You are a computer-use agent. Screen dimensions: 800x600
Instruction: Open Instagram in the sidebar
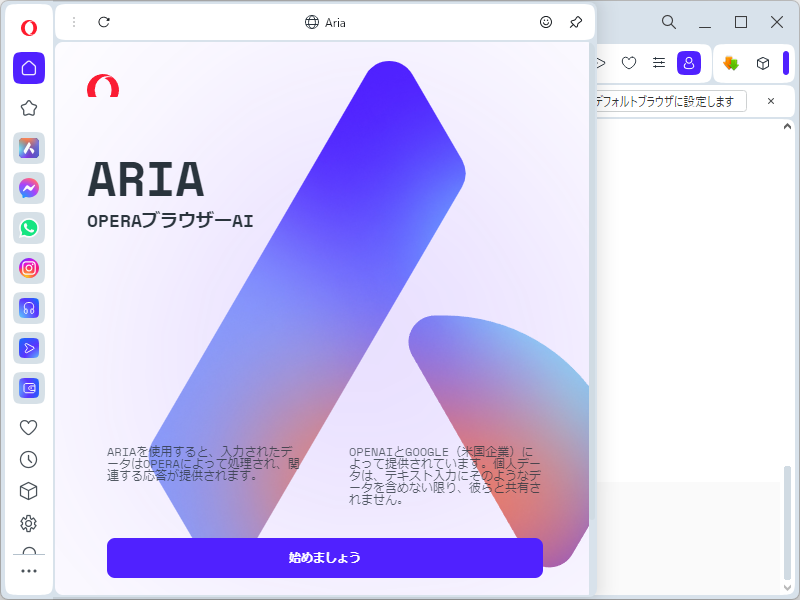tap(28, 269)
